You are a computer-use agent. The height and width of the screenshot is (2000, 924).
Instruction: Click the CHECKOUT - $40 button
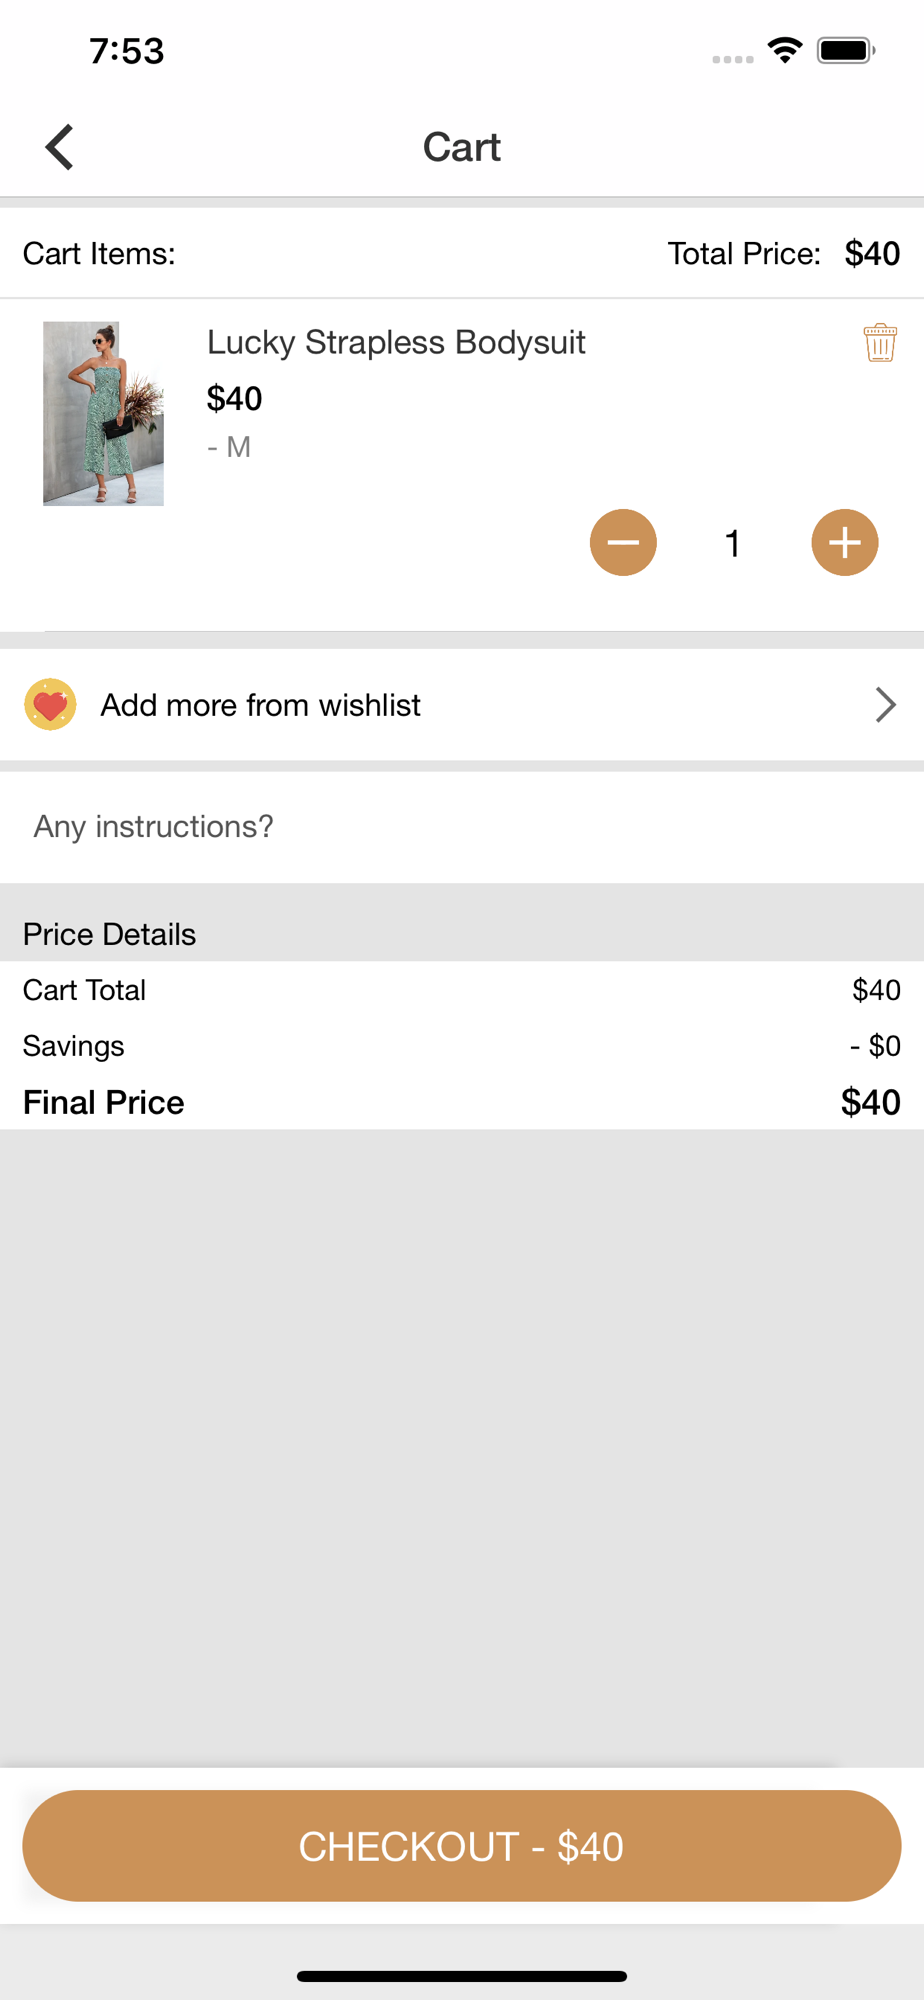click(x=462, y=1846)
